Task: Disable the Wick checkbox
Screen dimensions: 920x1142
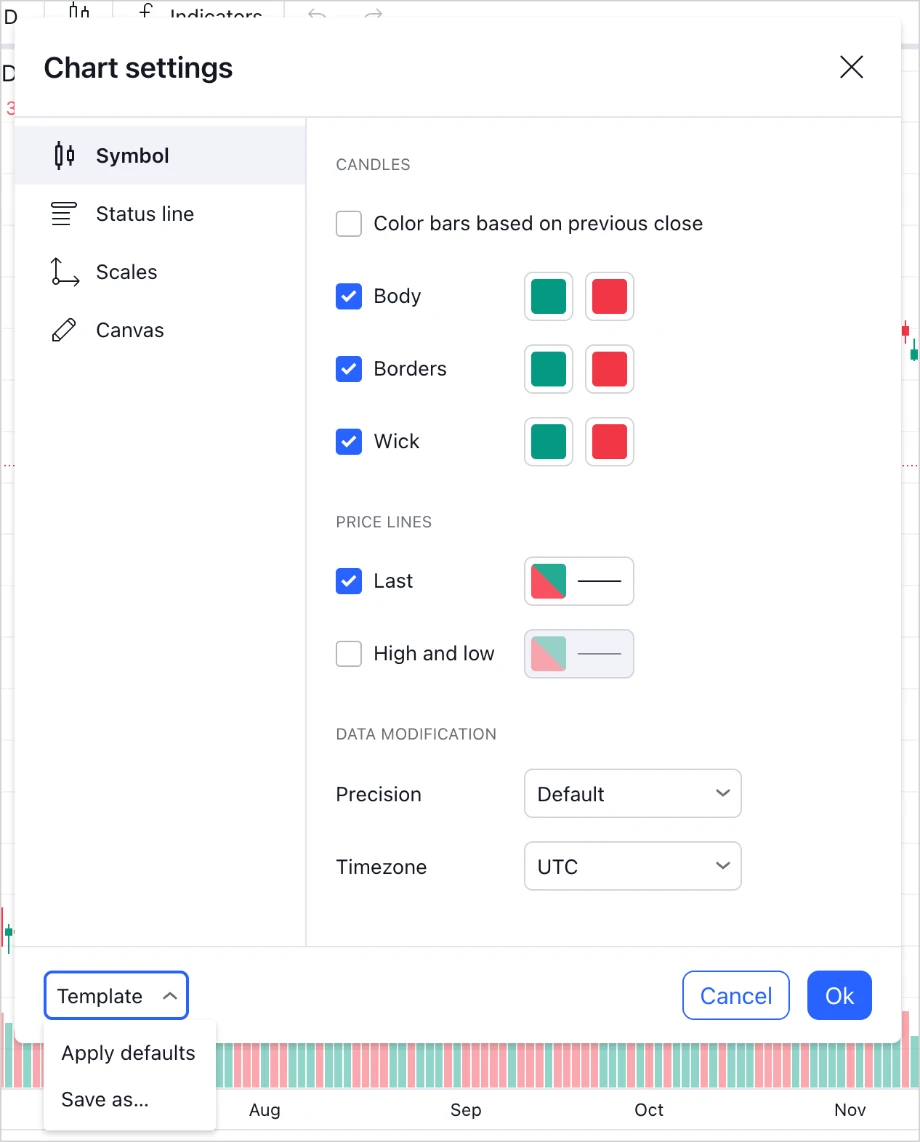Action: click(348, 441)
